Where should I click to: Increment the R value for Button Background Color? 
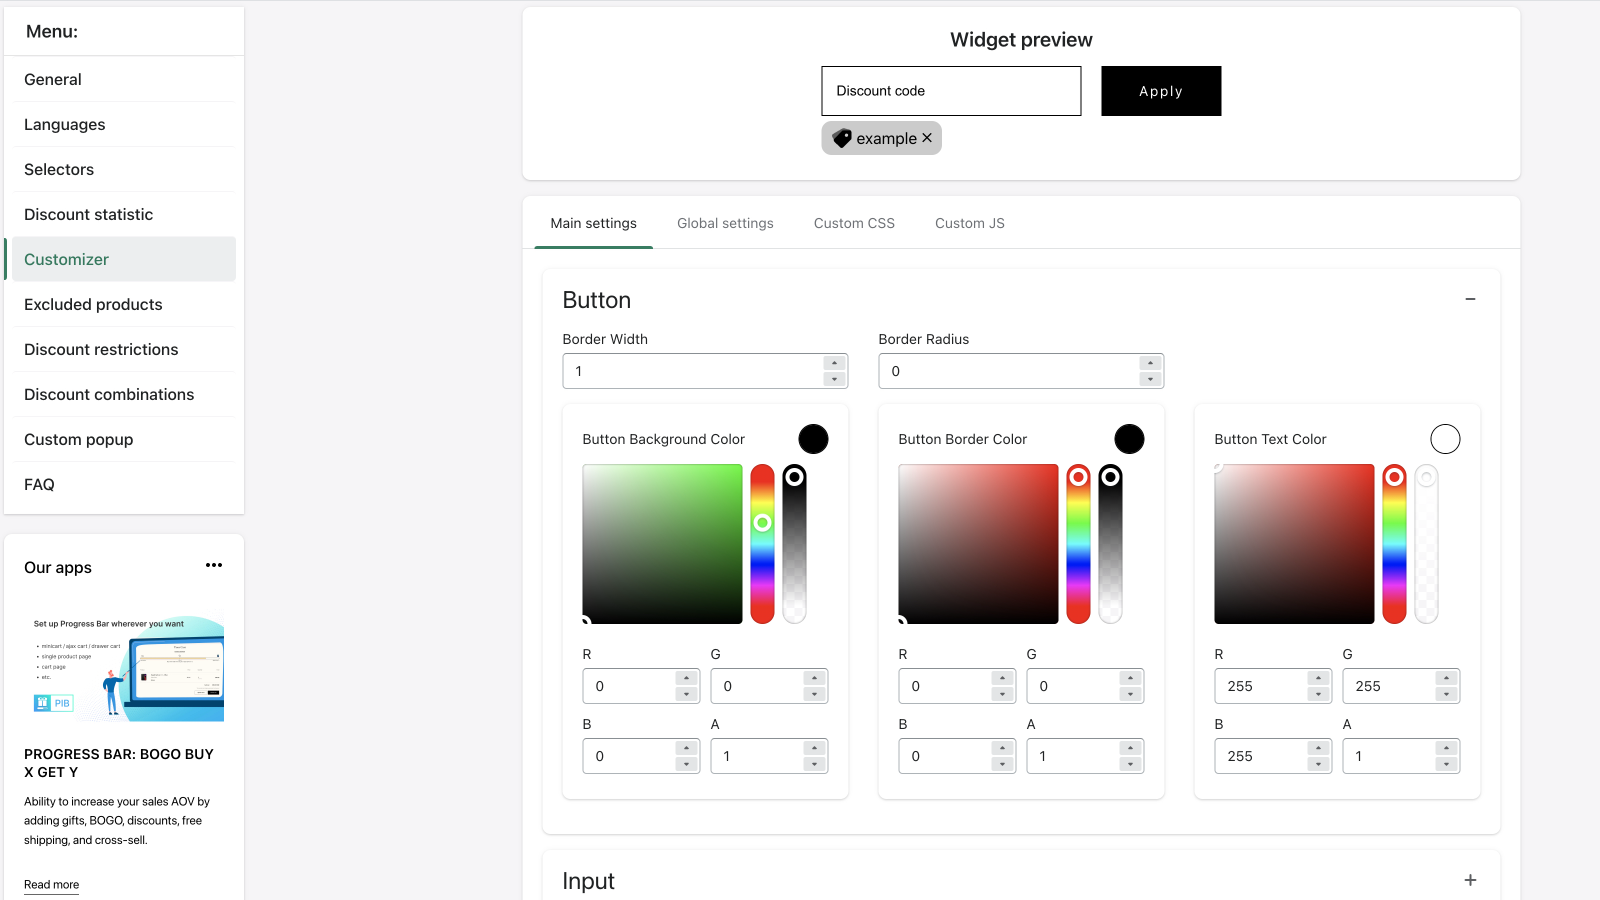click(x=687, y=679)
